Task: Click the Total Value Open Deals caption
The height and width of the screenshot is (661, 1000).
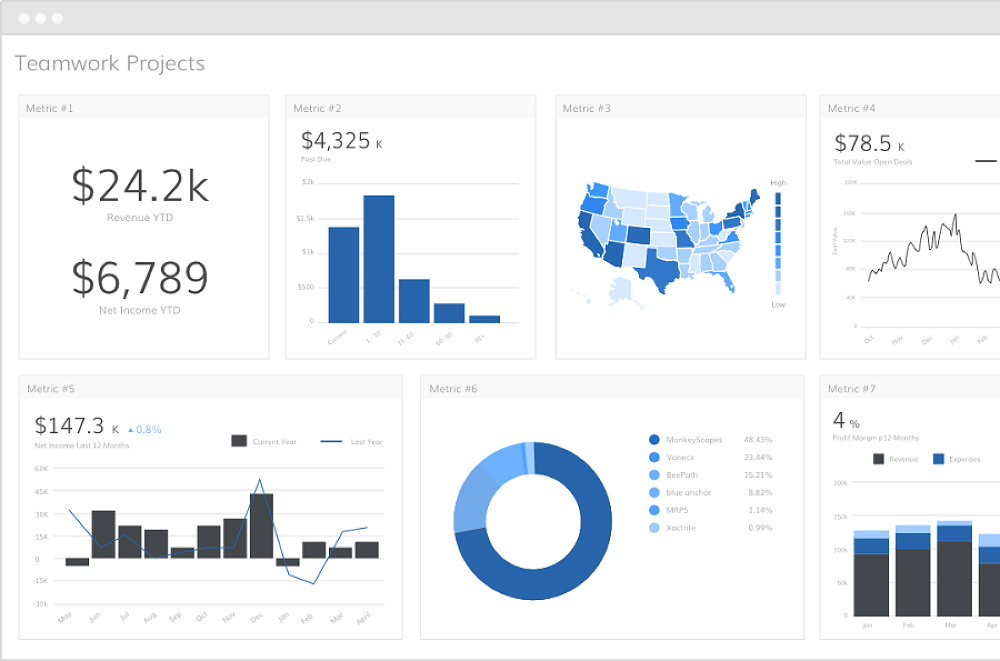Action: click(x=872, y=162)
